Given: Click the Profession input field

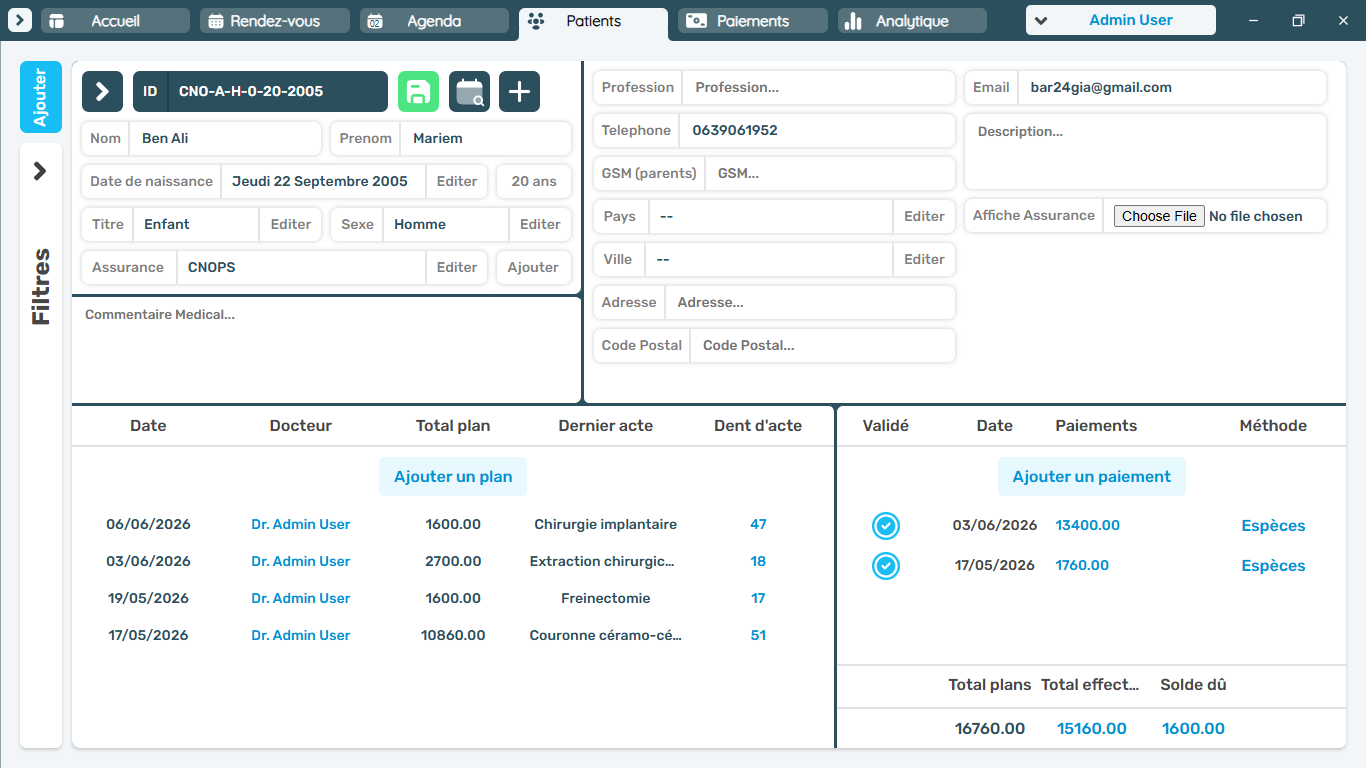Looking at the screenshot, I should [x=818, y=87].
